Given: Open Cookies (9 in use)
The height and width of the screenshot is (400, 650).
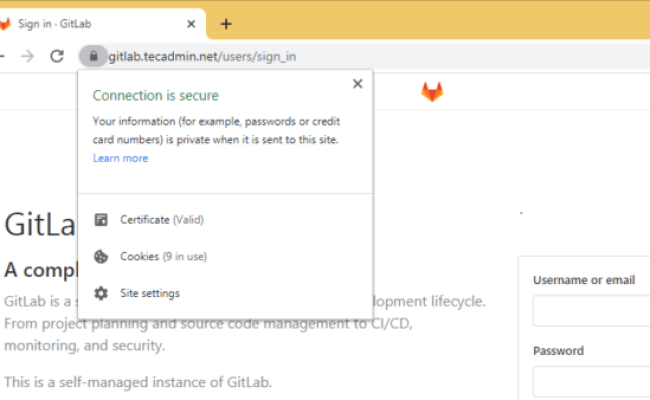Looking at the screenshot, I should 163,257.
